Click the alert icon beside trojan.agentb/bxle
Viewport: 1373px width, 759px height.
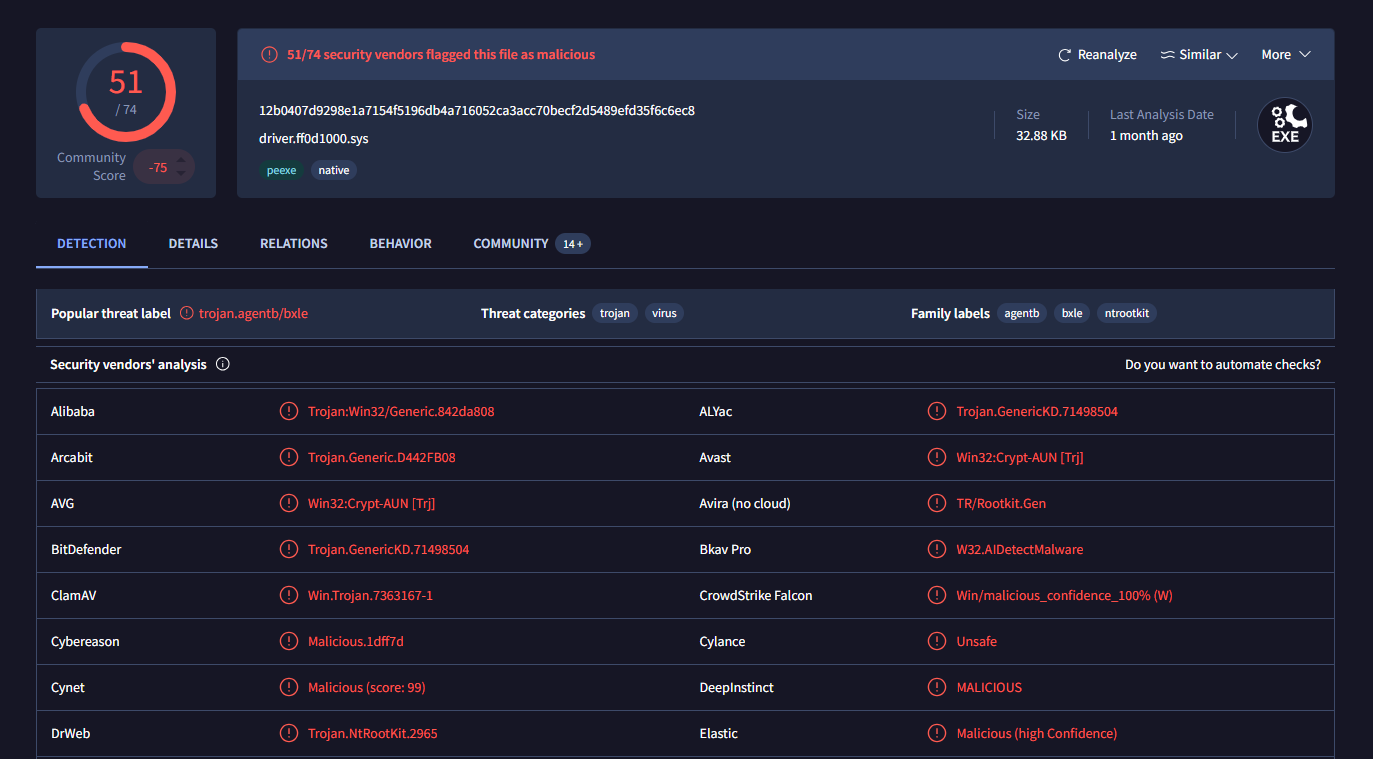click(x=187, y=313)
